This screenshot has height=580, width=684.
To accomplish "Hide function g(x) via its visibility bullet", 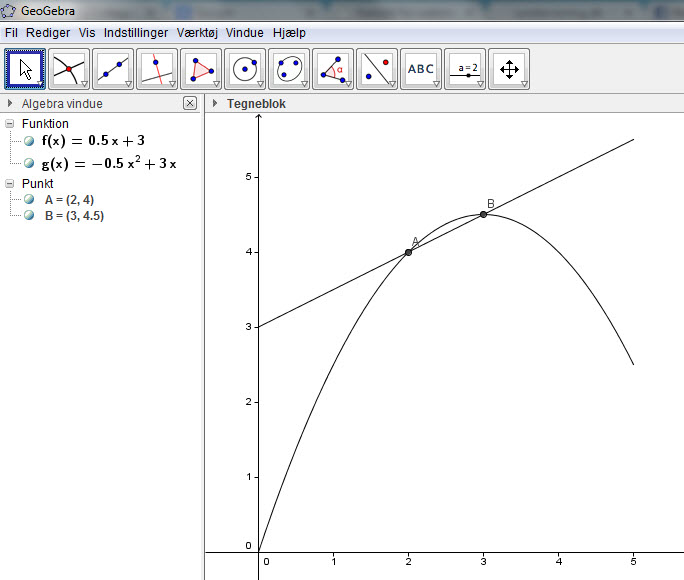I will tap(29, 163).
